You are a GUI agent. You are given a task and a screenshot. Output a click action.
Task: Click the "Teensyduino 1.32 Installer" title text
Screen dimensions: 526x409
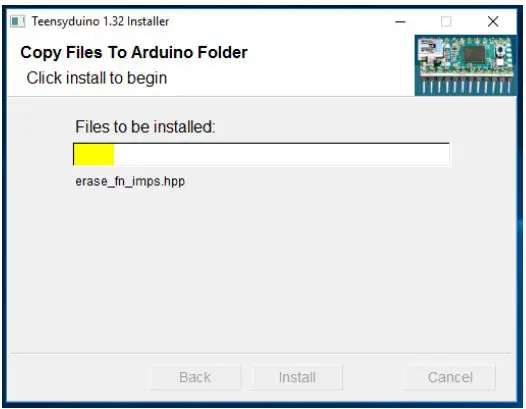coord(100,21)
